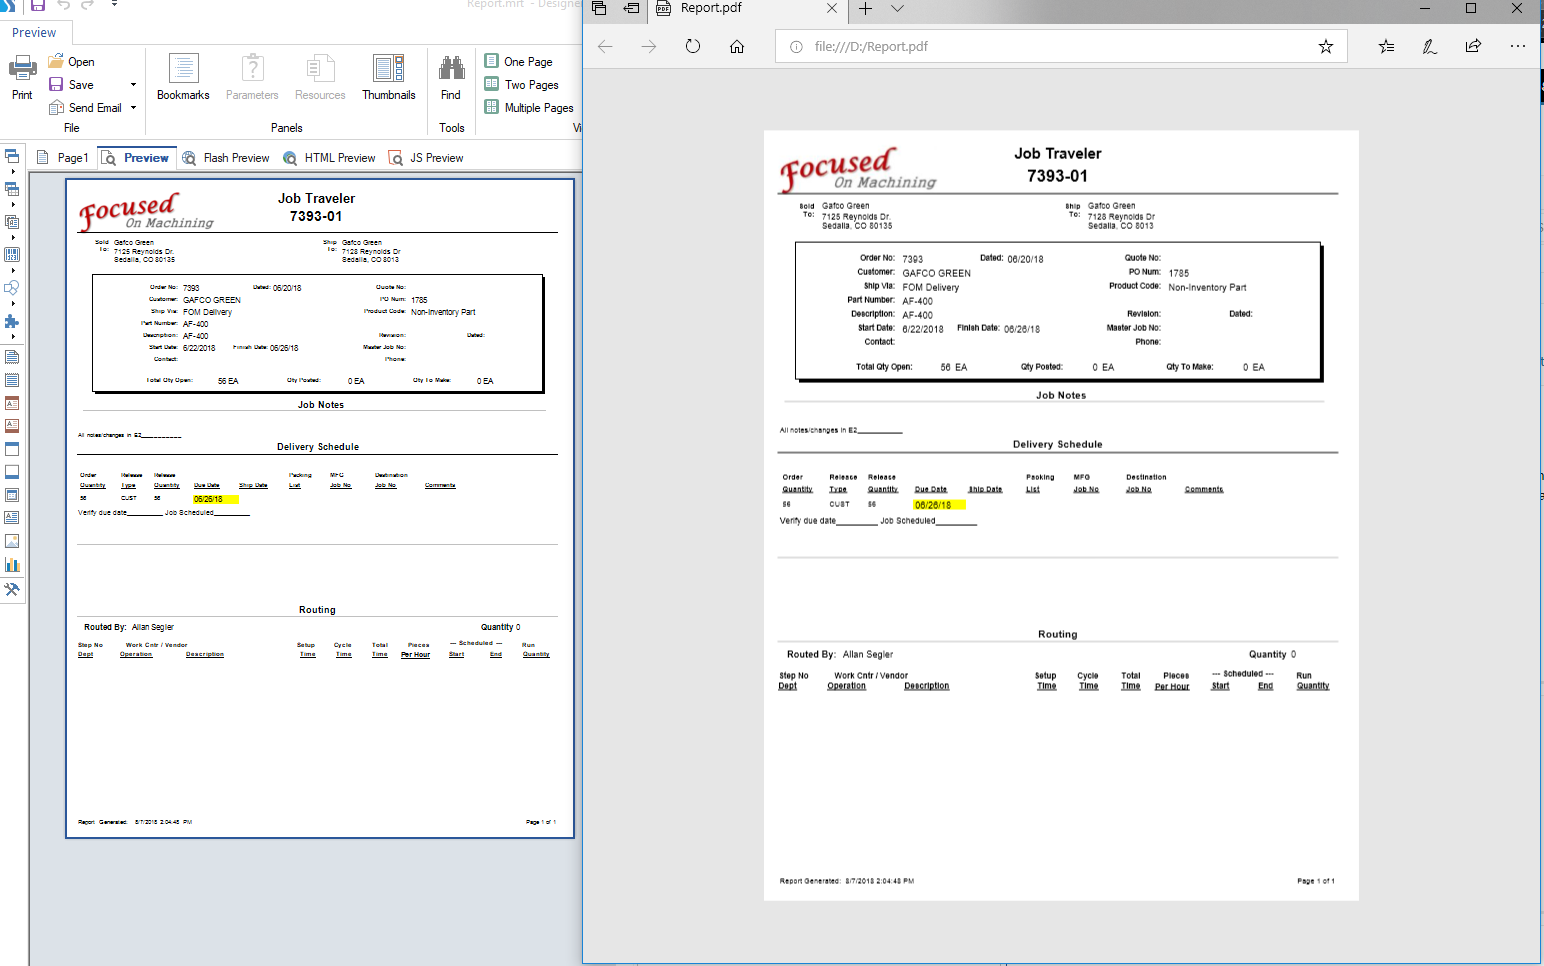
Task: Select the bands toolbox icon
Action: (x=12, y=156)
